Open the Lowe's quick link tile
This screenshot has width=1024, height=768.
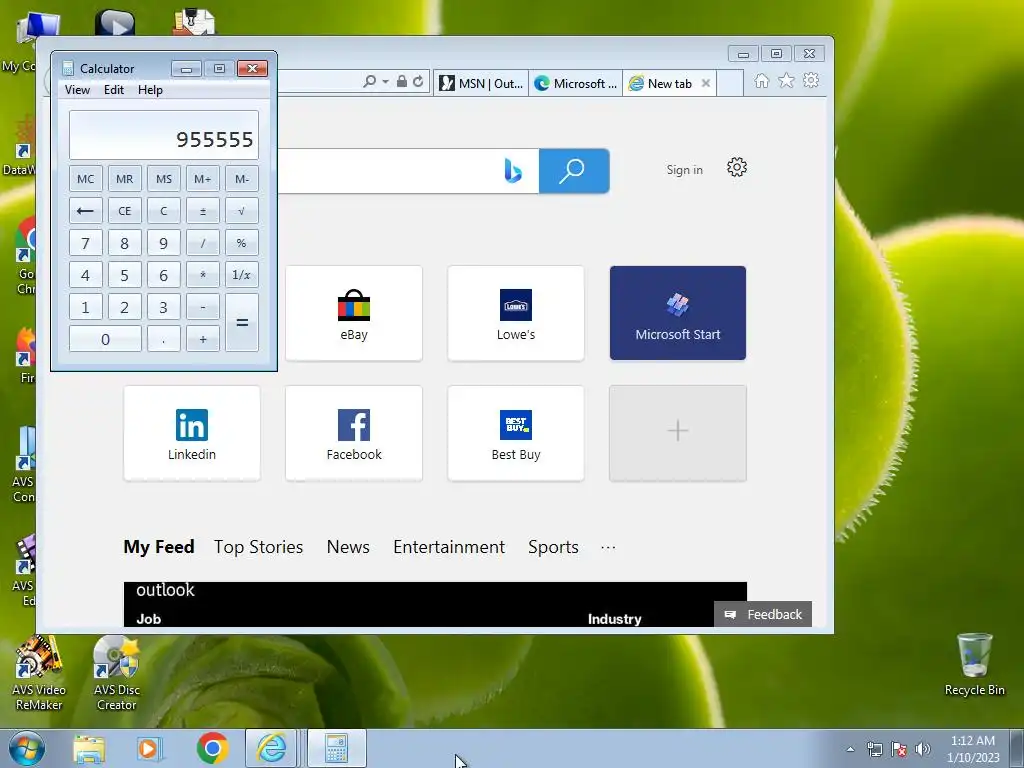pos(516,313)
